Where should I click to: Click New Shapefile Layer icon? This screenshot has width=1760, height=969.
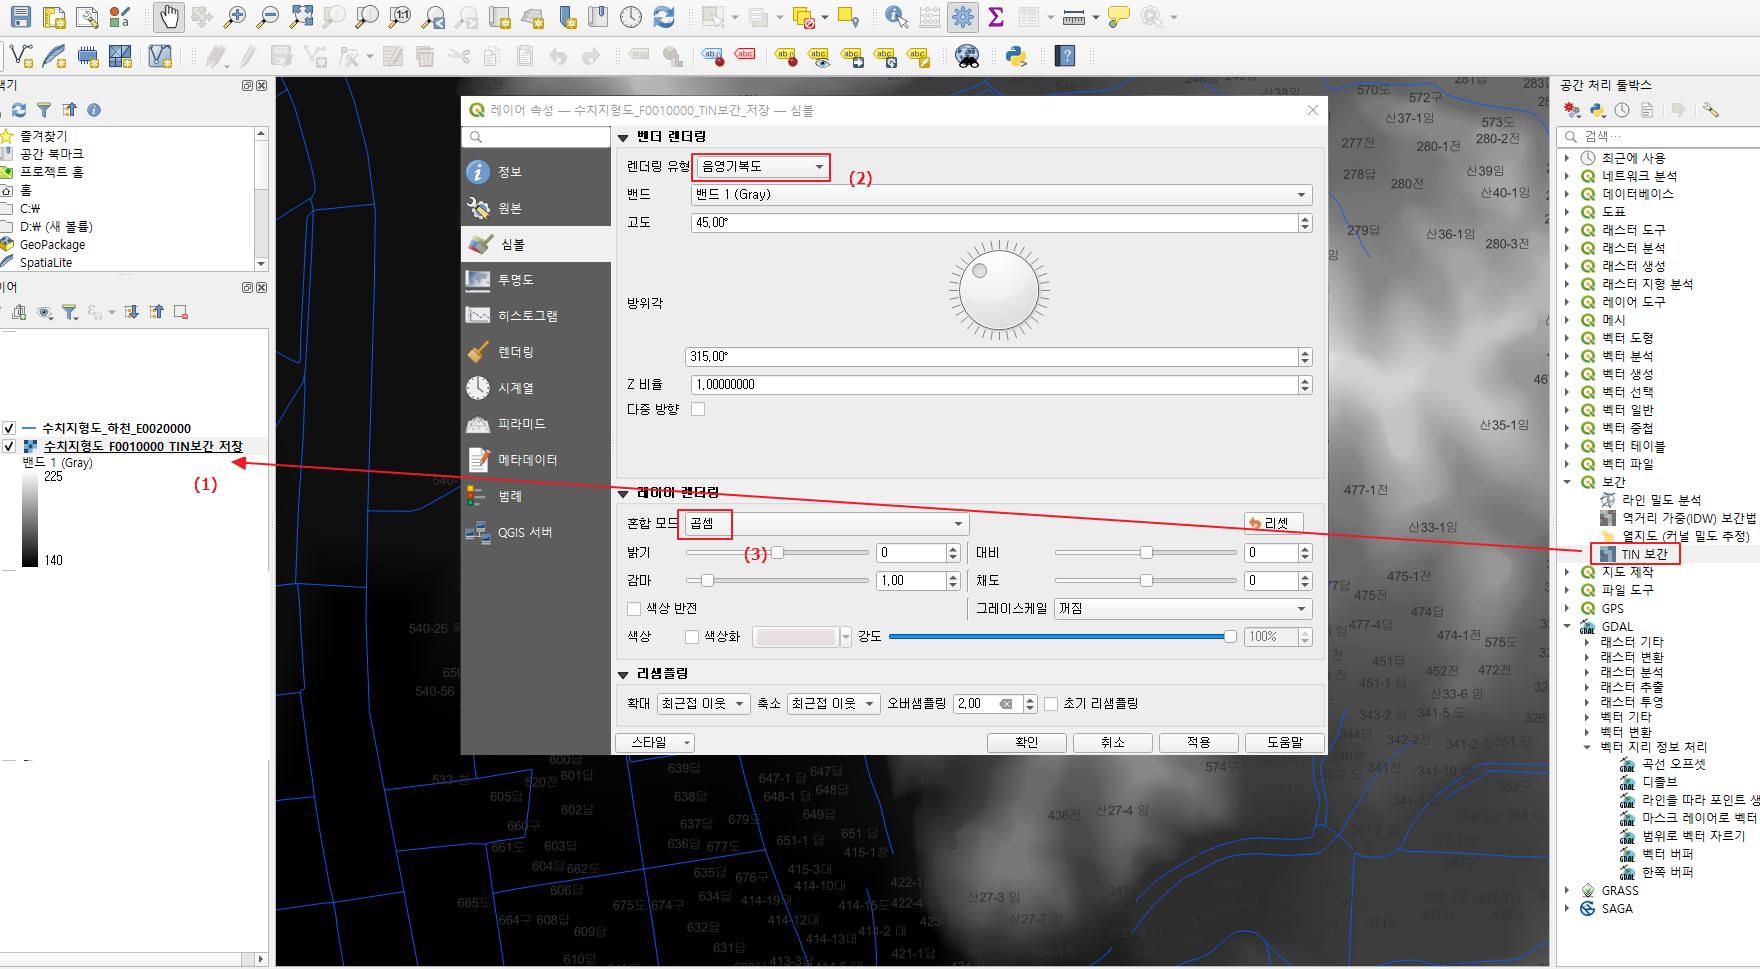click(21, 56)
